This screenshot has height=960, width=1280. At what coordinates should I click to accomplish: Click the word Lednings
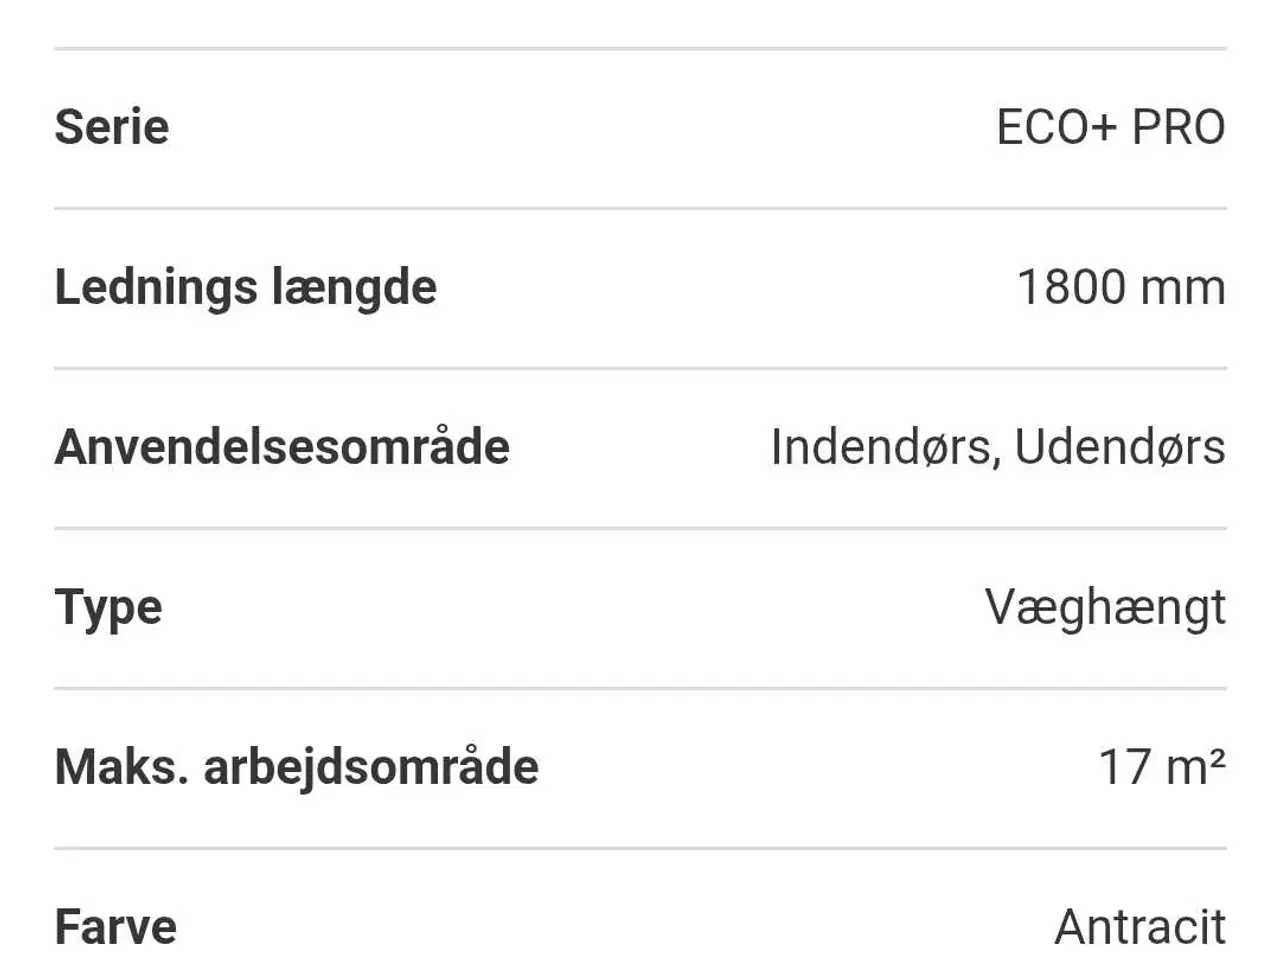click(156, 288)
